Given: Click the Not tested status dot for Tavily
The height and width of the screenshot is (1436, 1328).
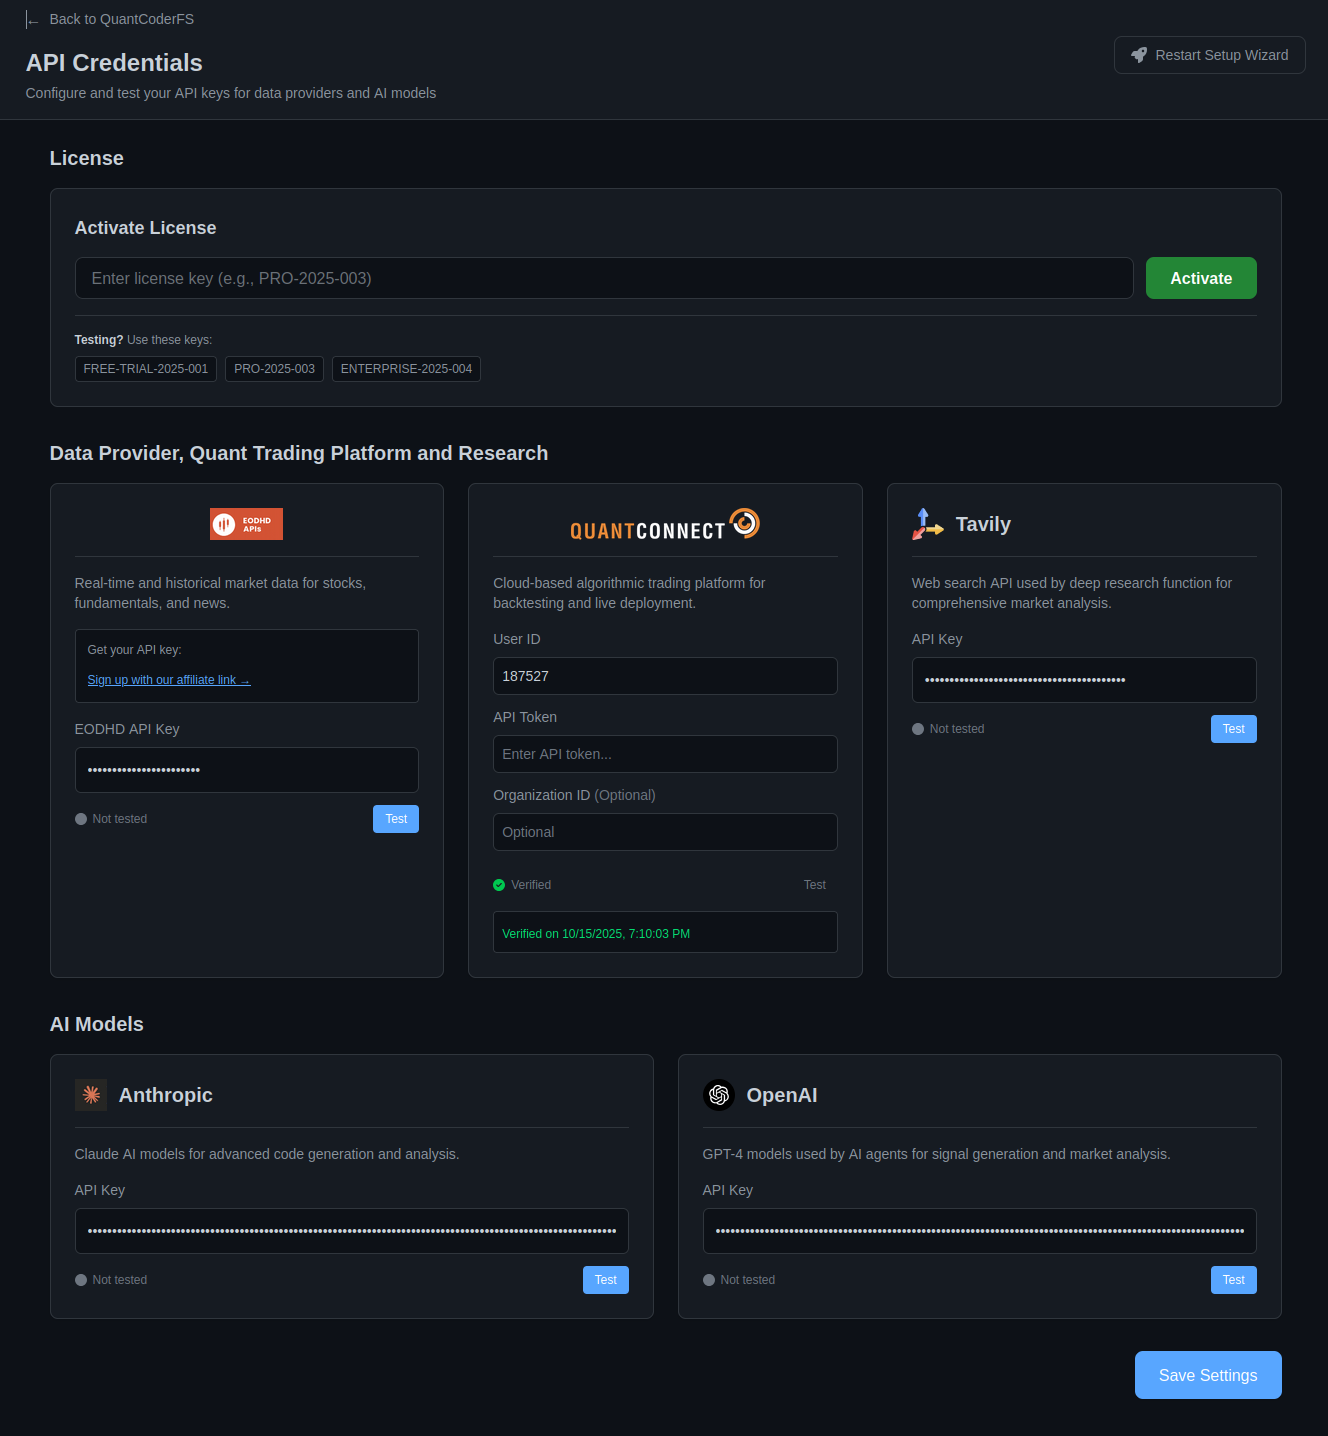Looking at the screenshot, I should tap(917, 729).
